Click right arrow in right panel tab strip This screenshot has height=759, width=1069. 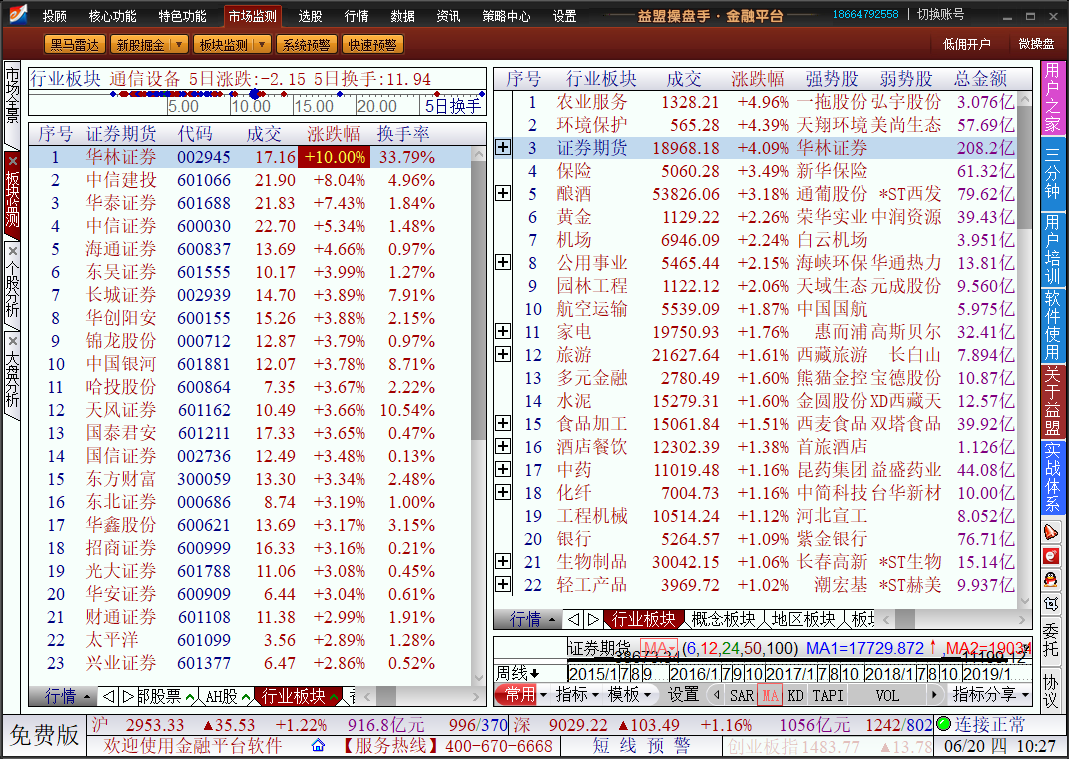[593, 619]
